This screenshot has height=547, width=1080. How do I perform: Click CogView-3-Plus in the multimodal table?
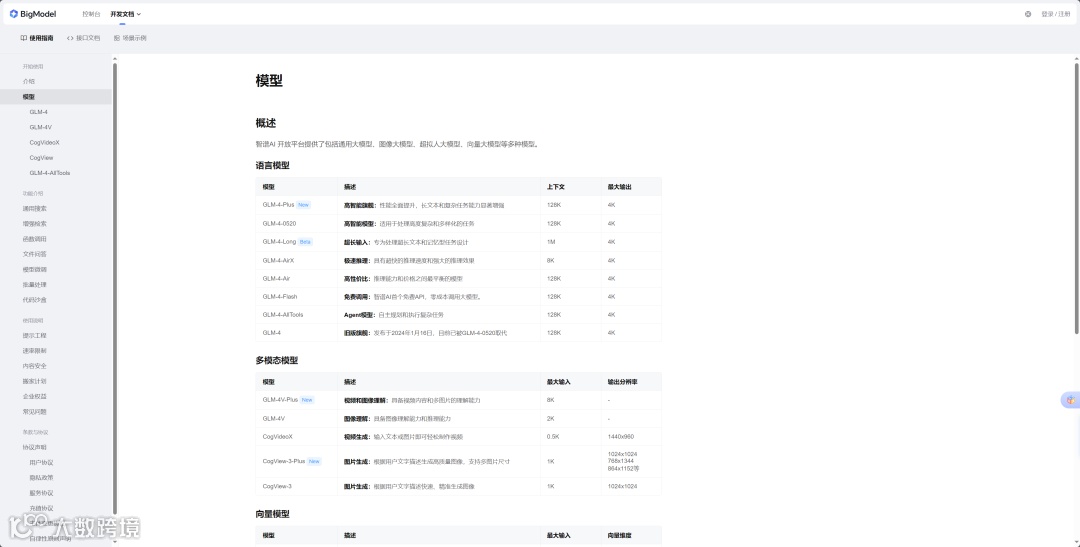click(284, 461)
